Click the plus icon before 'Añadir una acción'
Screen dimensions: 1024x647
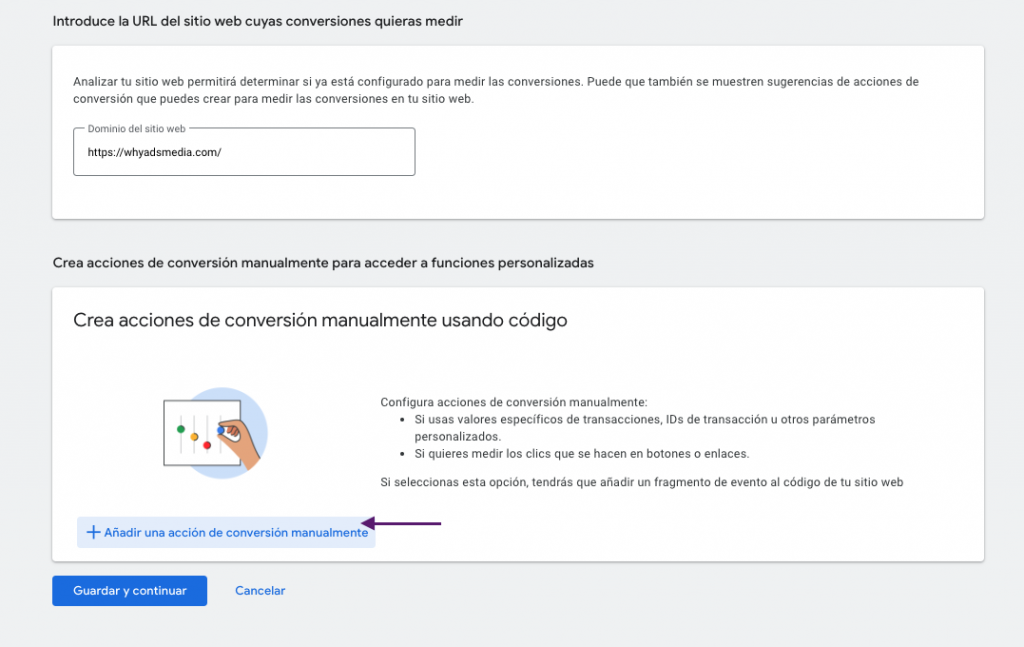92,532
